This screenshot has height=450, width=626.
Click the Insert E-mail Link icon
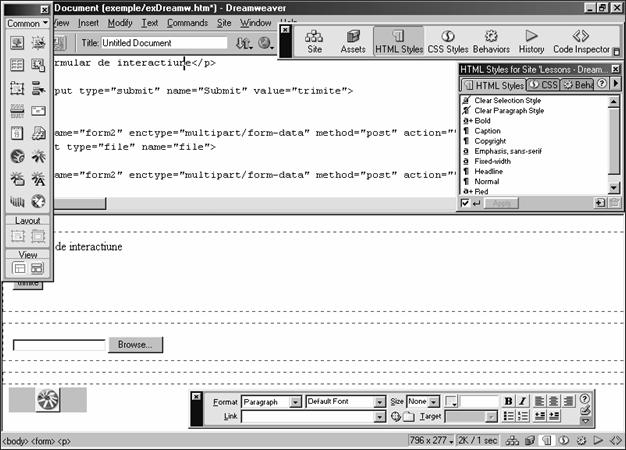click(x=38, y=111)
